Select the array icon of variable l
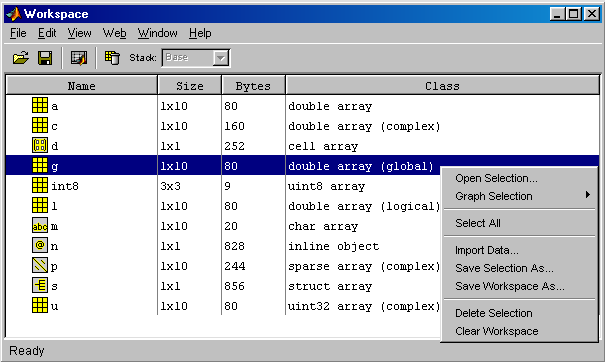 point(40,205)
